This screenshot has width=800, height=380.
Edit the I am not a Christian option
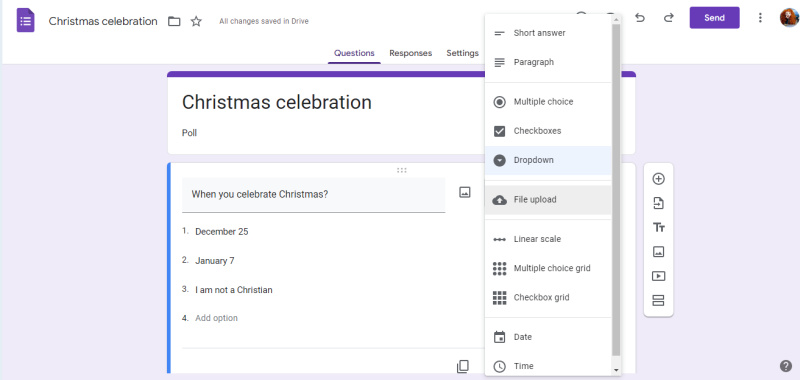[234, 290]
